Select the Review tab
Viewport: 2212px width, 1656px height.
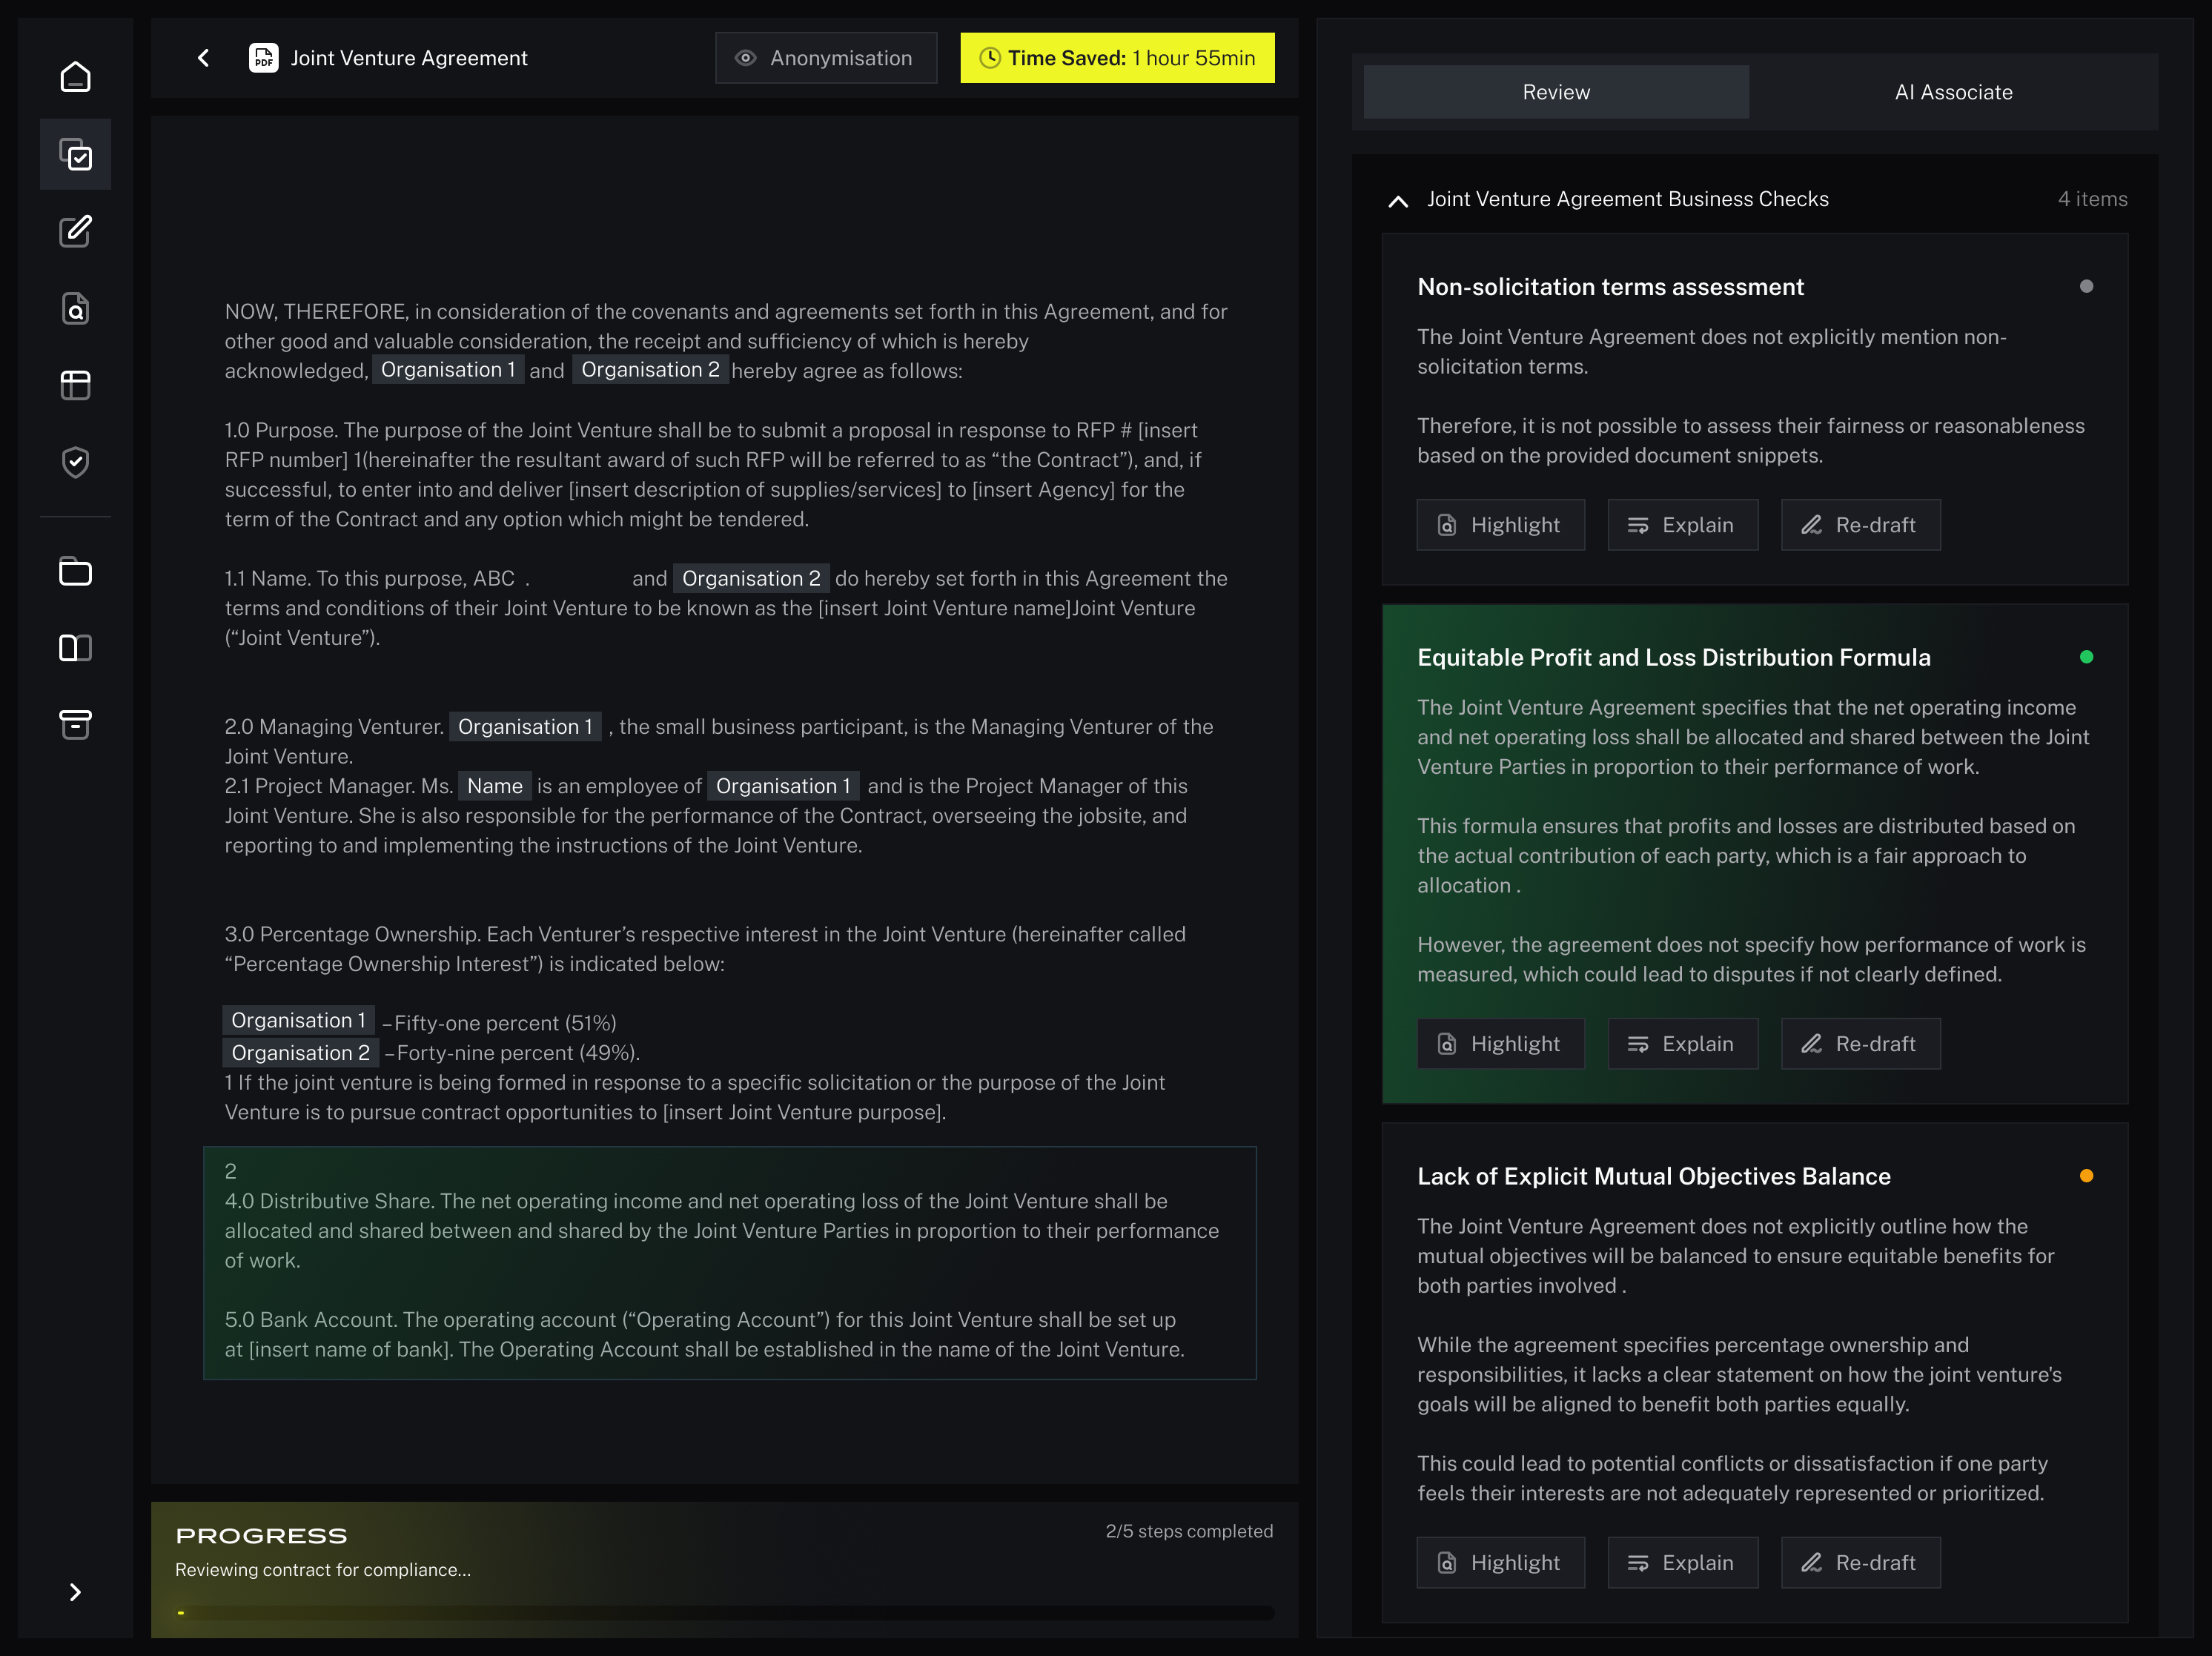coord(1556,92)
